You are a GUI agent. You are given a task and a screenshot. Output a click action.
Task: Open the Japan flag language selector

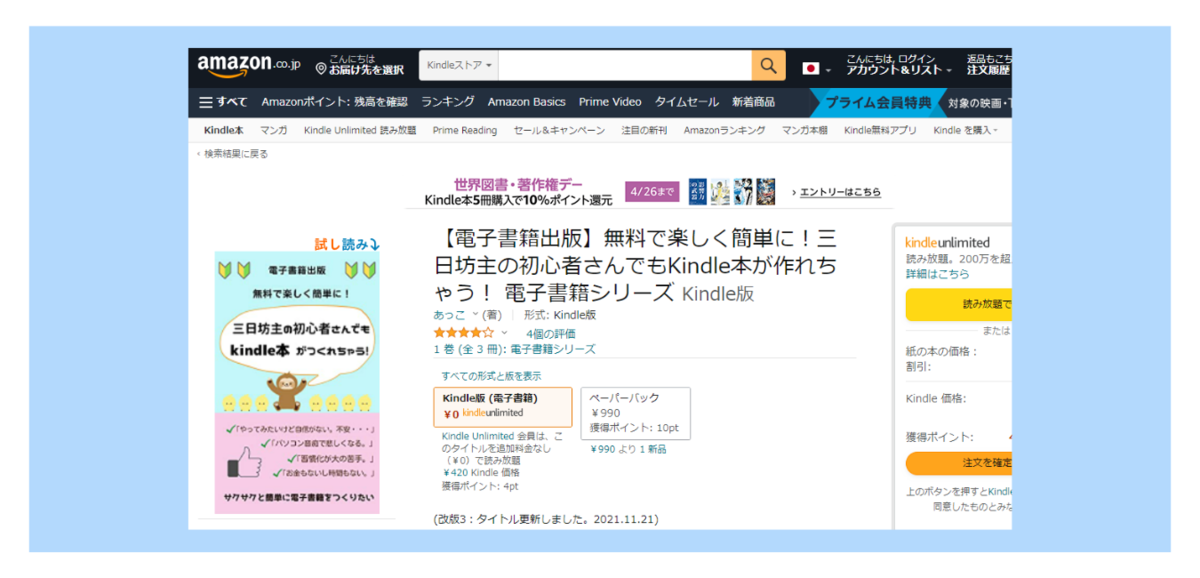pos(815,69)
